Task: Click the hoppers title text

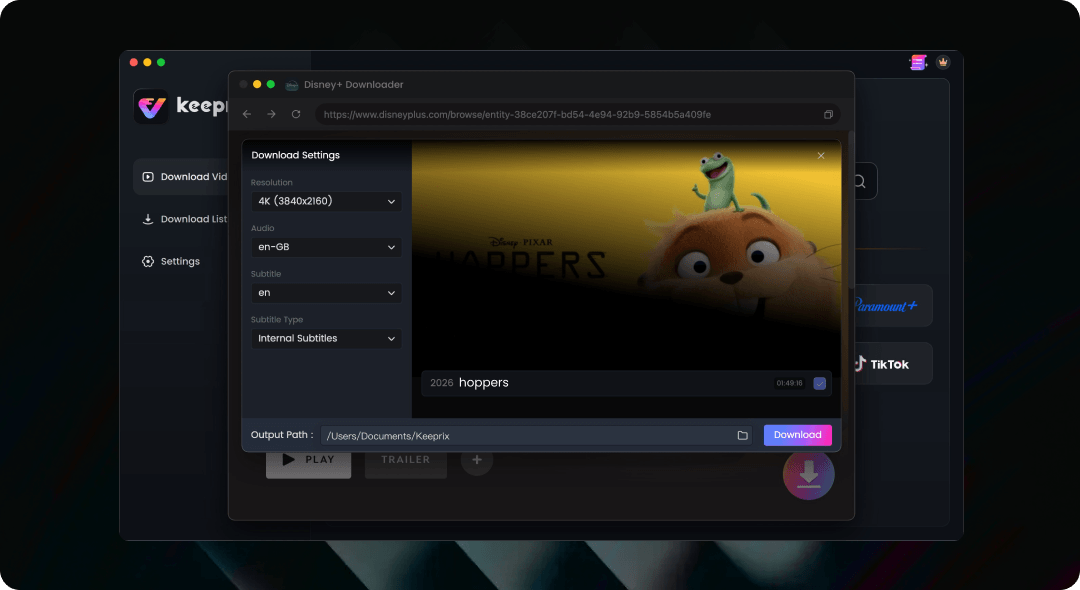Action: point(484,383)
